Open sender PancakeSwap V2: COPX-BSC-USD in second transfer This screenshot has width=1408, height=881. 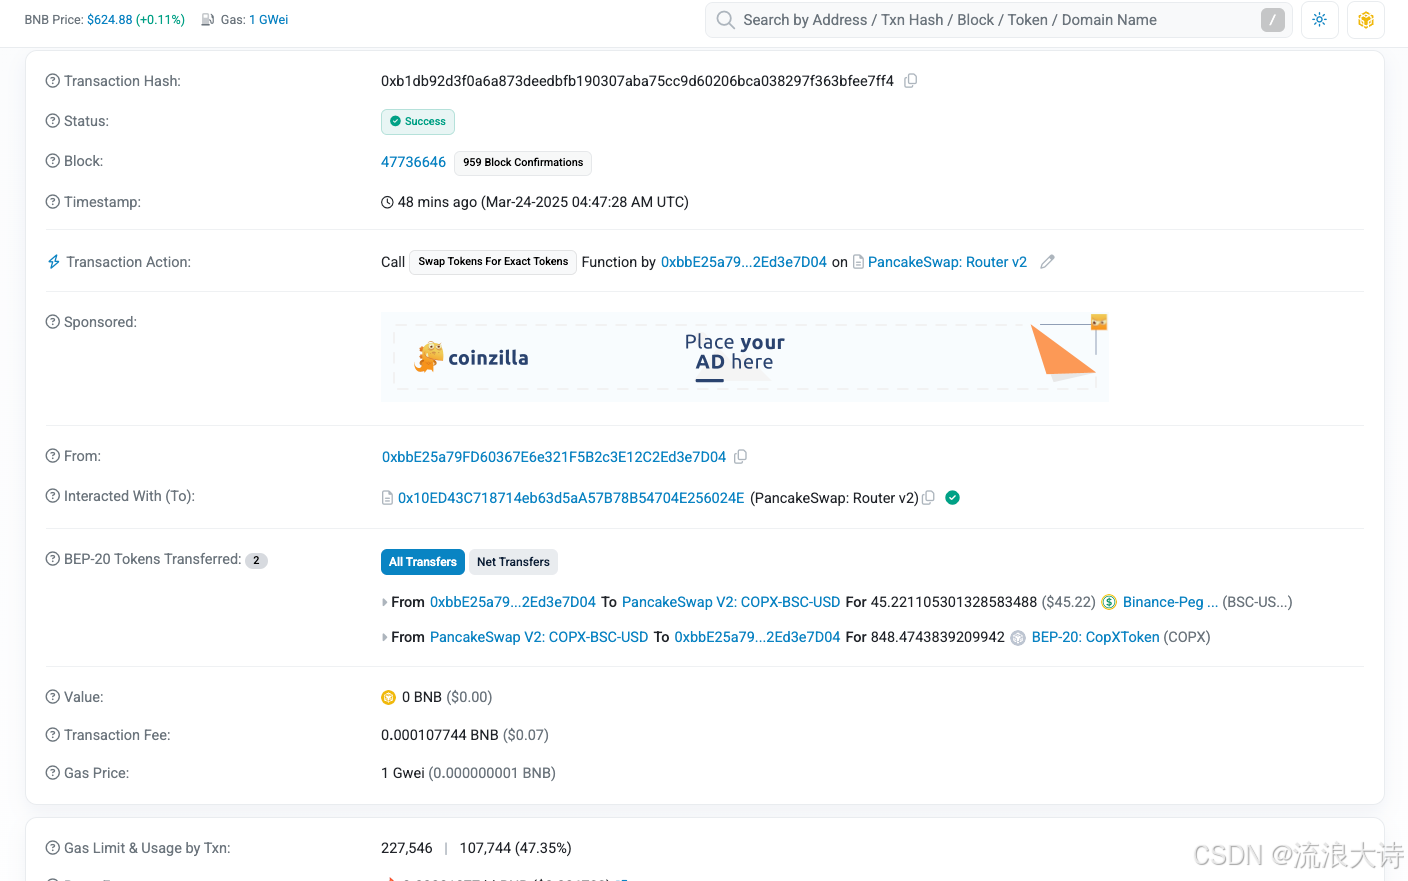(x=539, y=637)
